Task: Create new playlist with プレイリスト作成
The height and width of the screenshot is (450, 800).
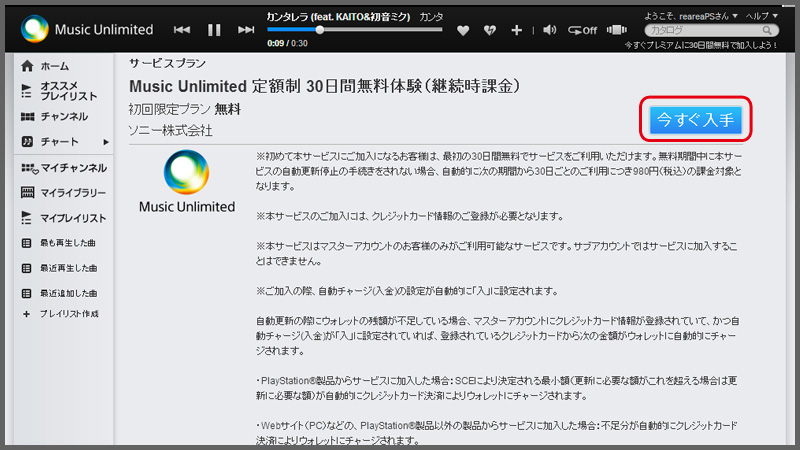Action: [x=61, y=314]
